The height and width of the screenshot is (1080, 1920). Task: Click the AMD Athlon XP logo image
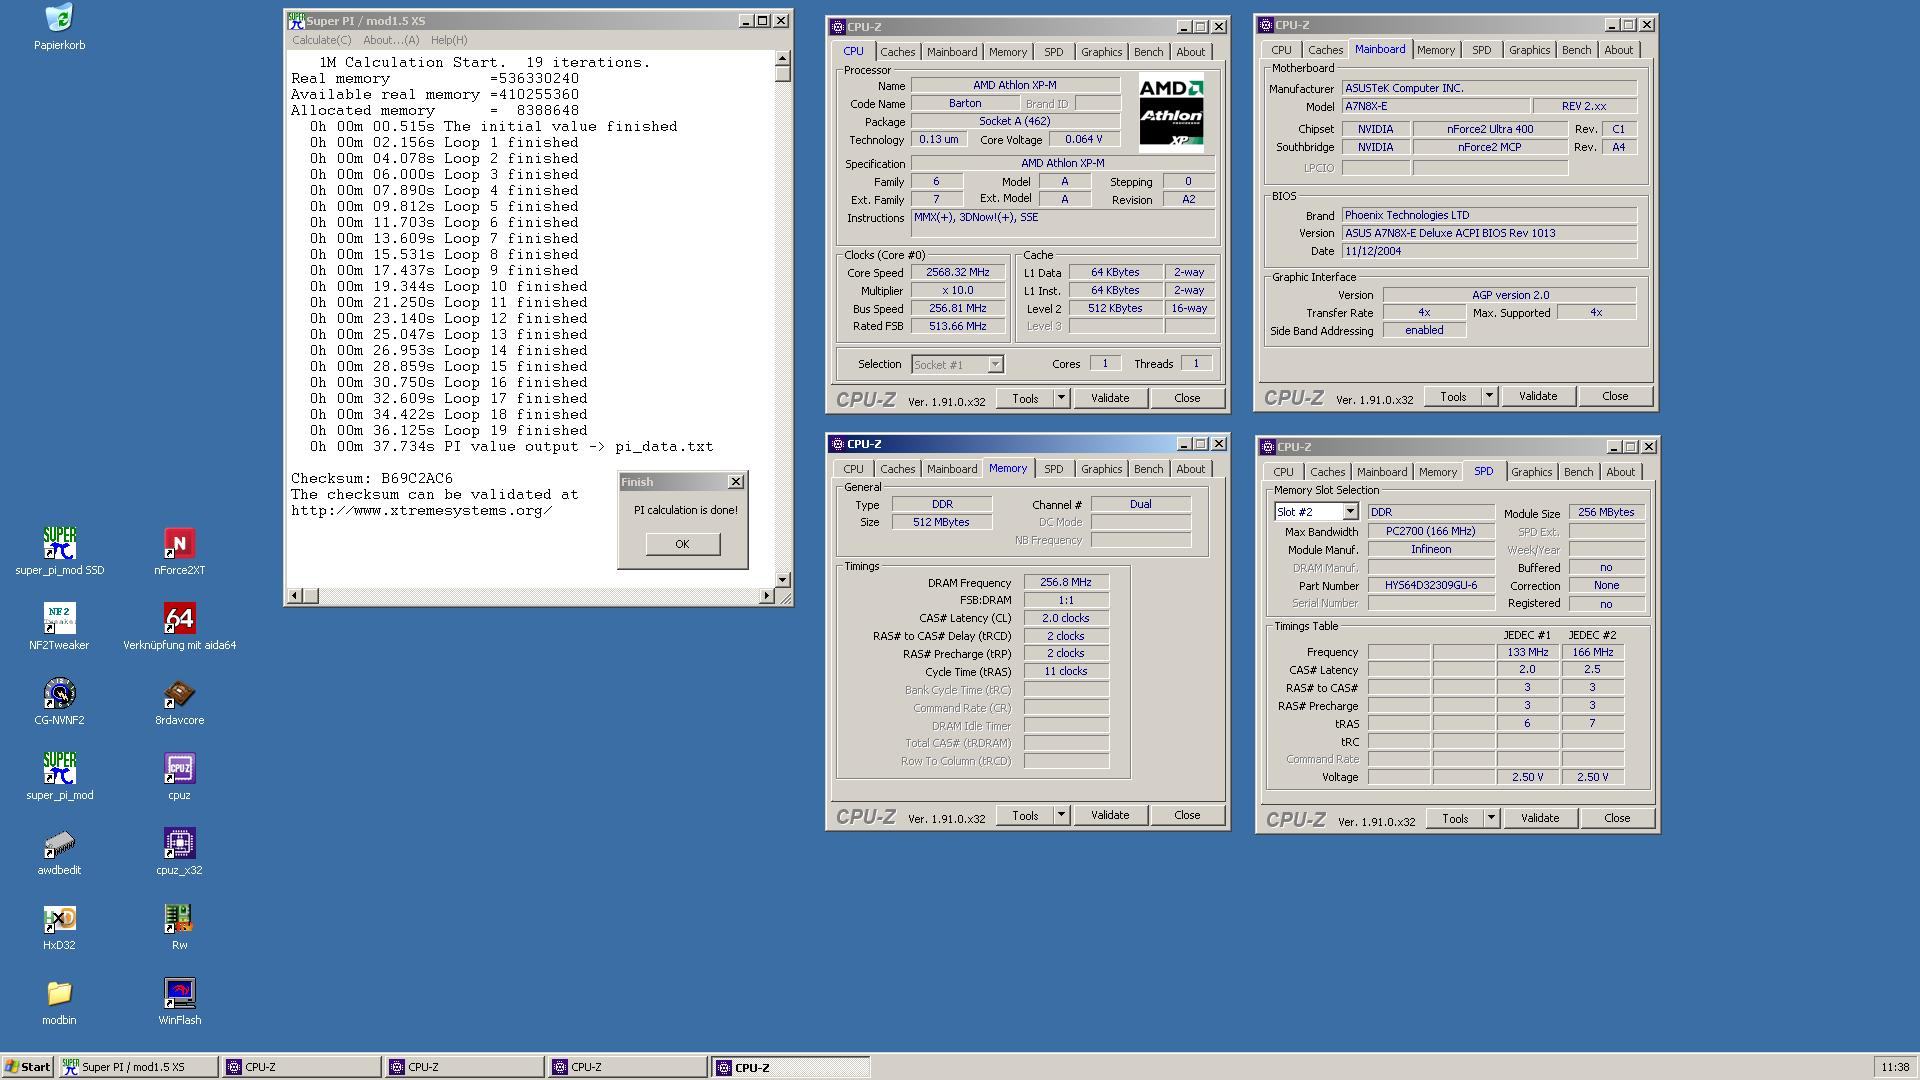(x=1171, y=112)
